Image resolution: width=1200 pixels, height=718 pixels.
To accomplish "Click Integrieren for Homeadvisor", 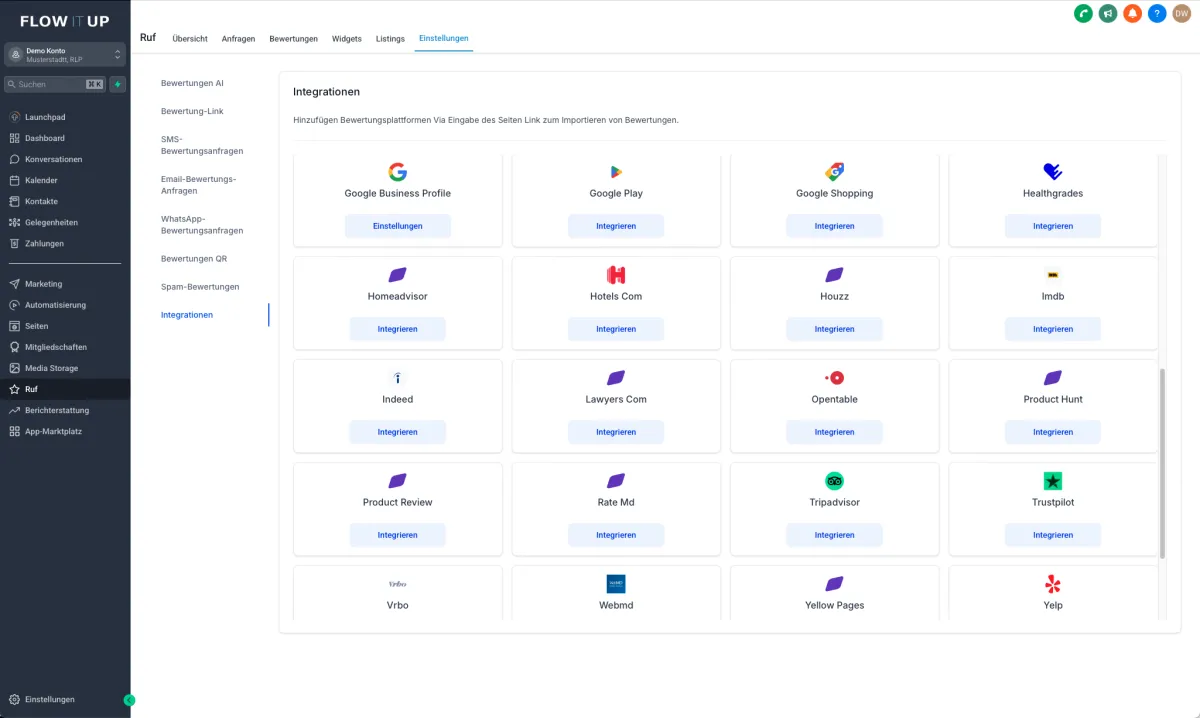I will click(x=398, y=329).
